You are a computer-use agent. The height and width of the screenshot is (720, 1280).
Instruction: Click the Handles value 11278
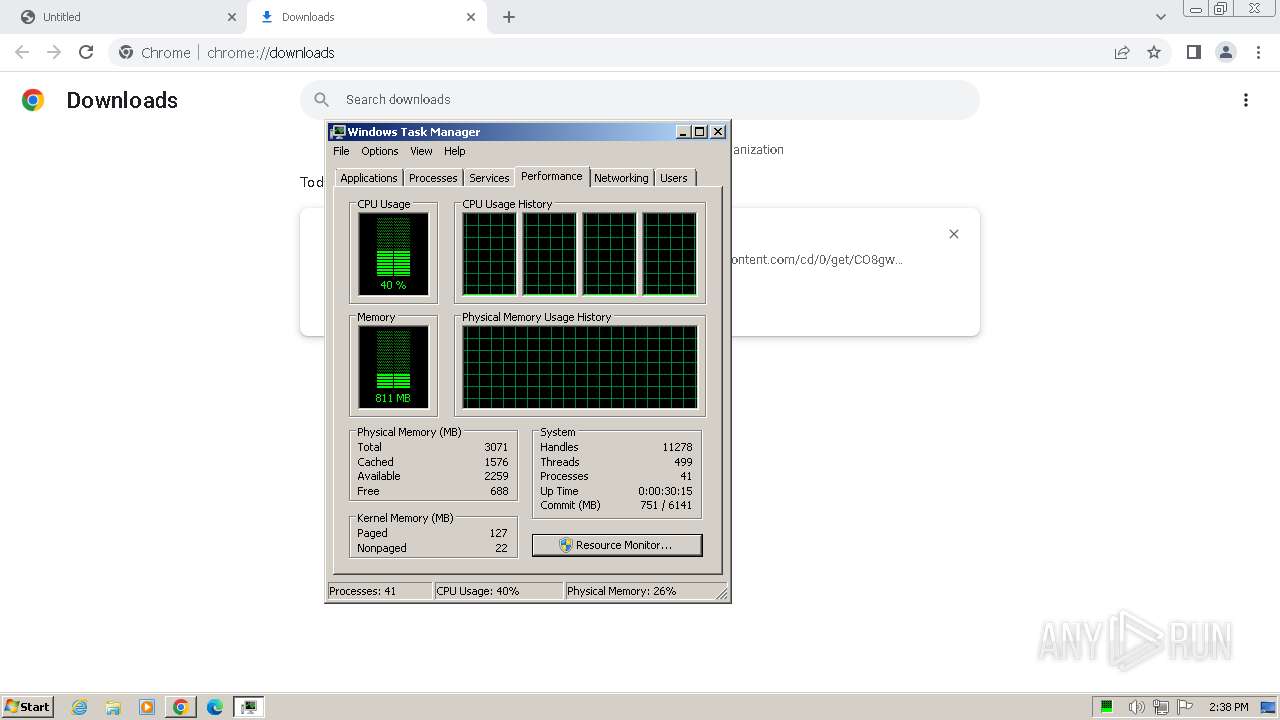[677, 447]
